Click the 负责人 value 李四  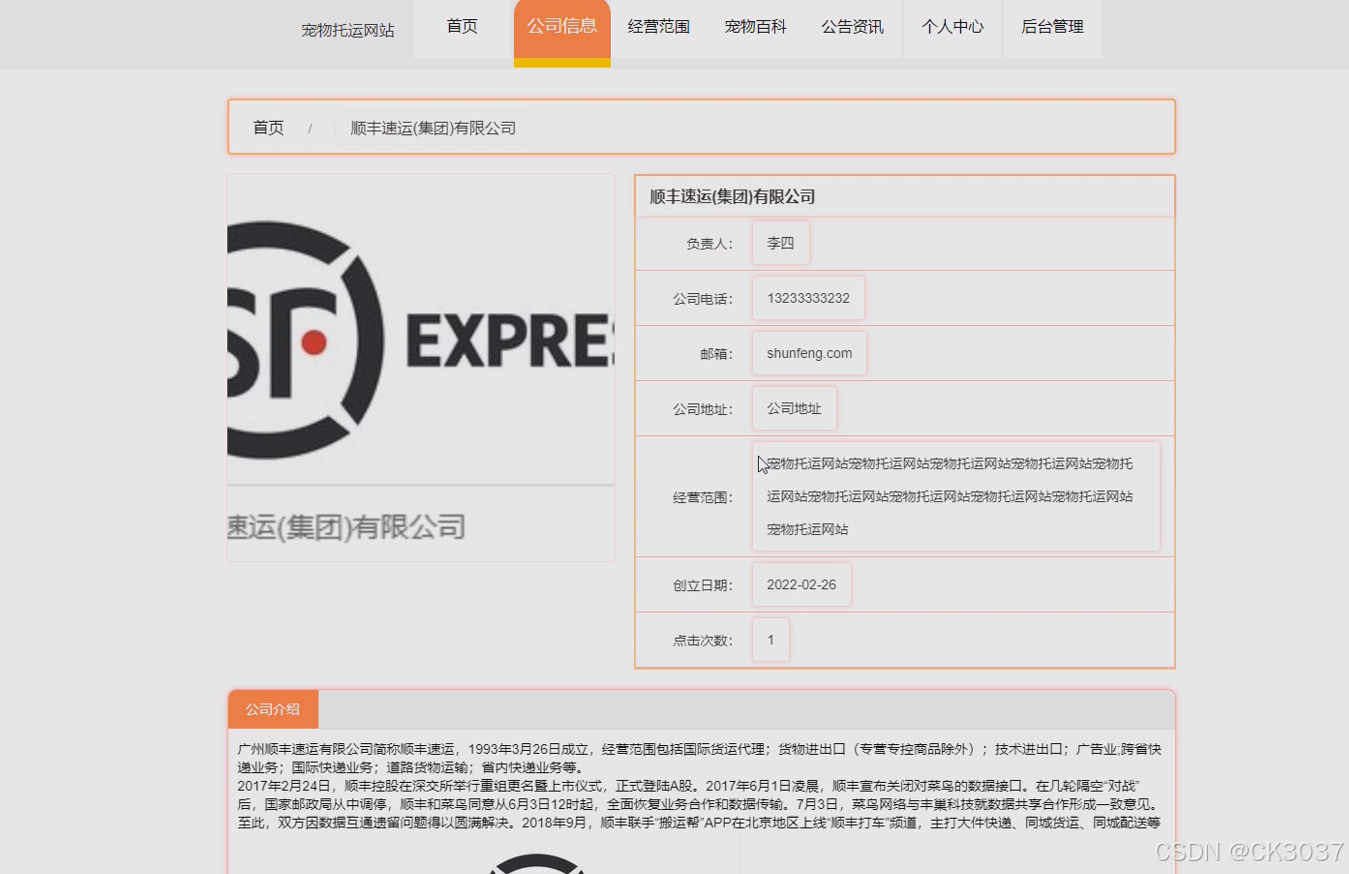click(781, 243)
